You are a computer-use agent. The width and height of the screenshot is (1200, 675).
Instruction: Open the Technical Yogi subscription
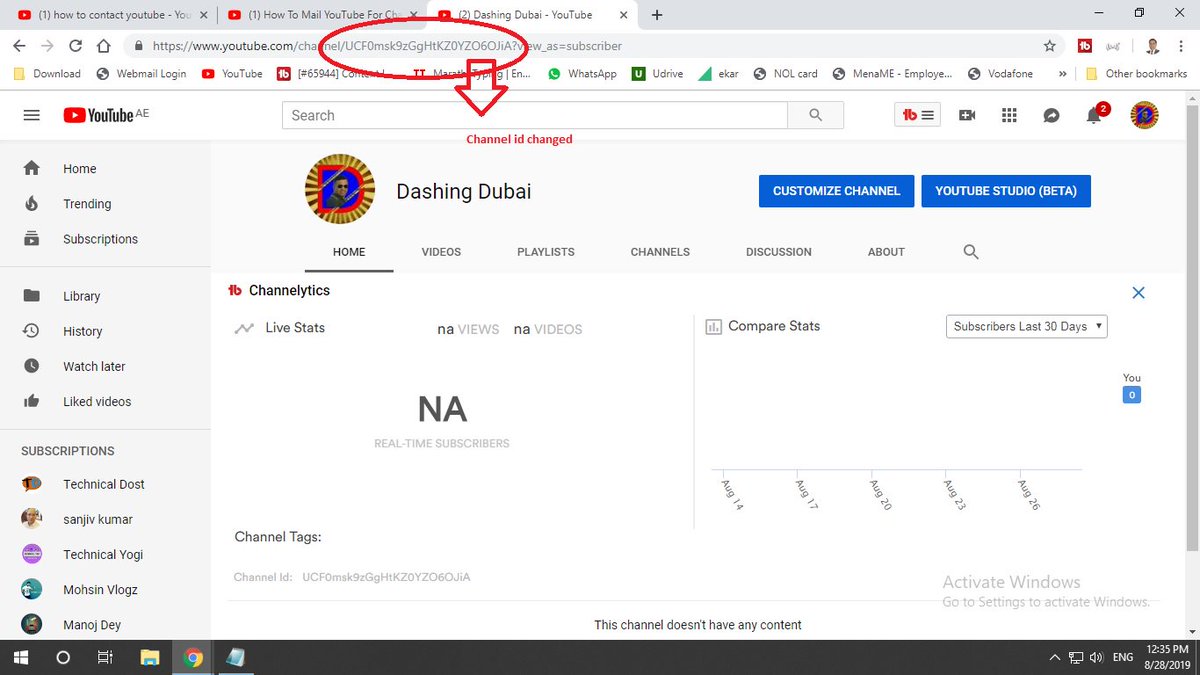(105, 554)
